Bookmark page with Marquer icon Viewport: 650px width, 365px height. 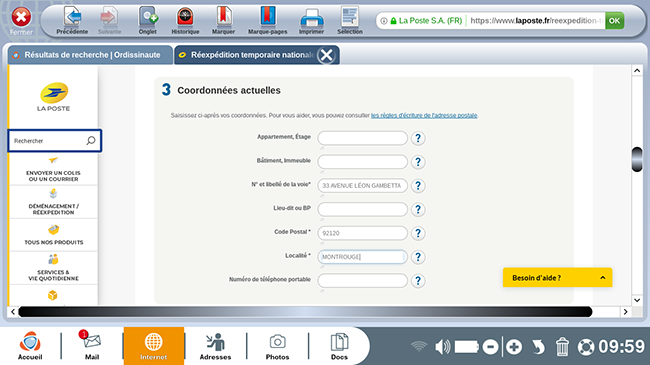pos(223,21)
